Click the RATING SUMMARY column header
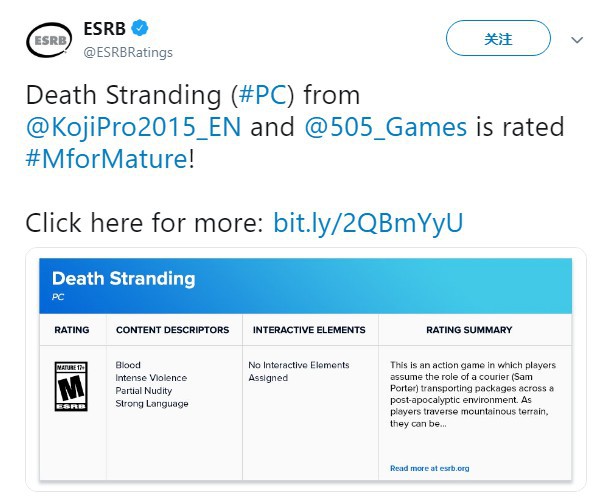 [469, 330]
